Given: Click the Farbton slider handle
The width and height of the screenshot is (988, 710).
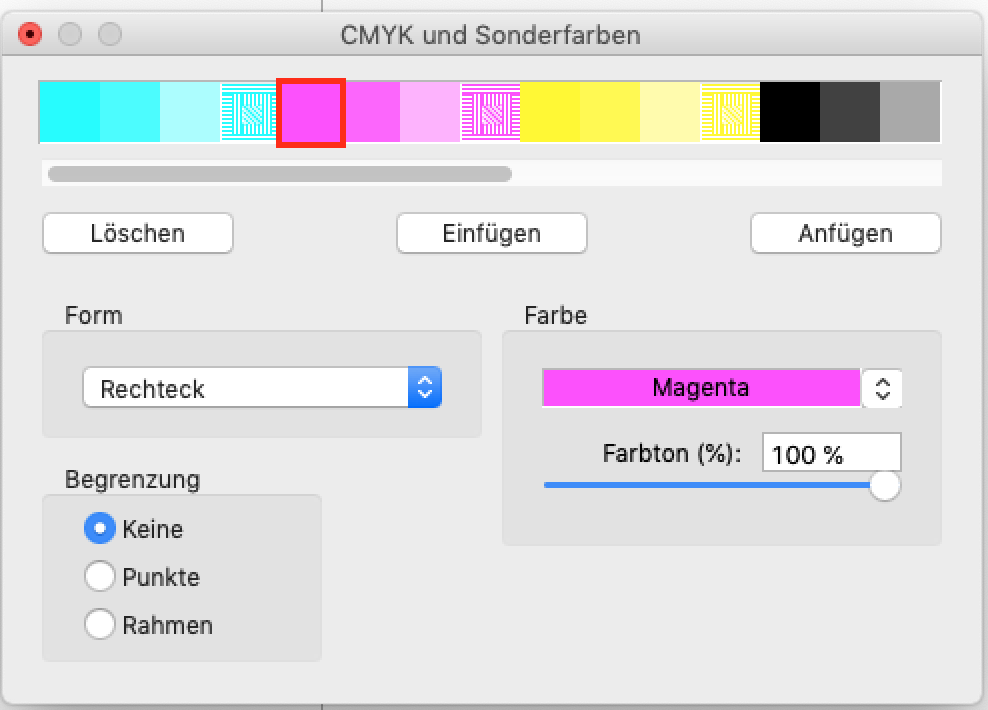Looking at the screenshot, I should pyautogui.click(x=885, y=486).
